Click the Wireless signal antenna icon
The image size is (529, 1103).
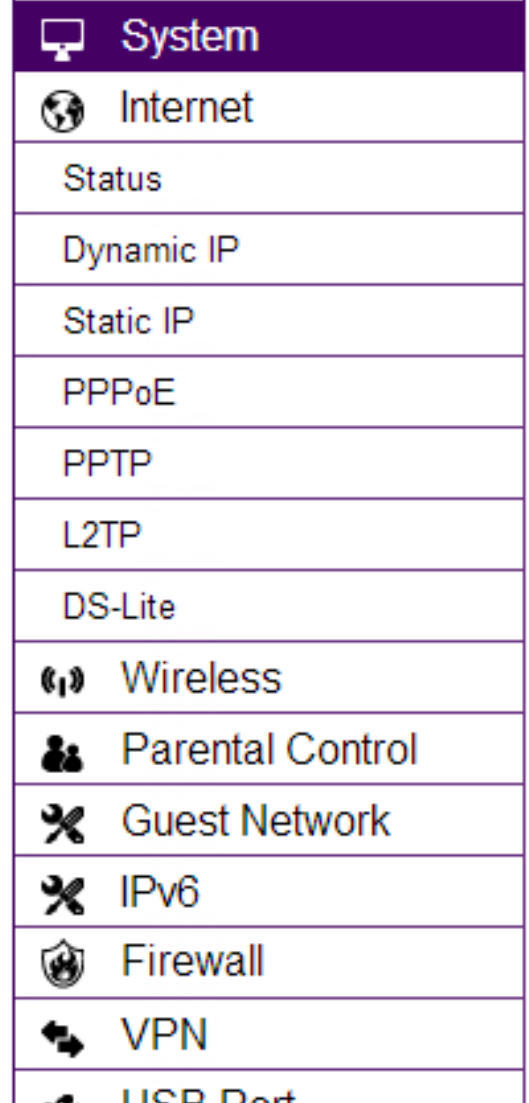(63, 682)
